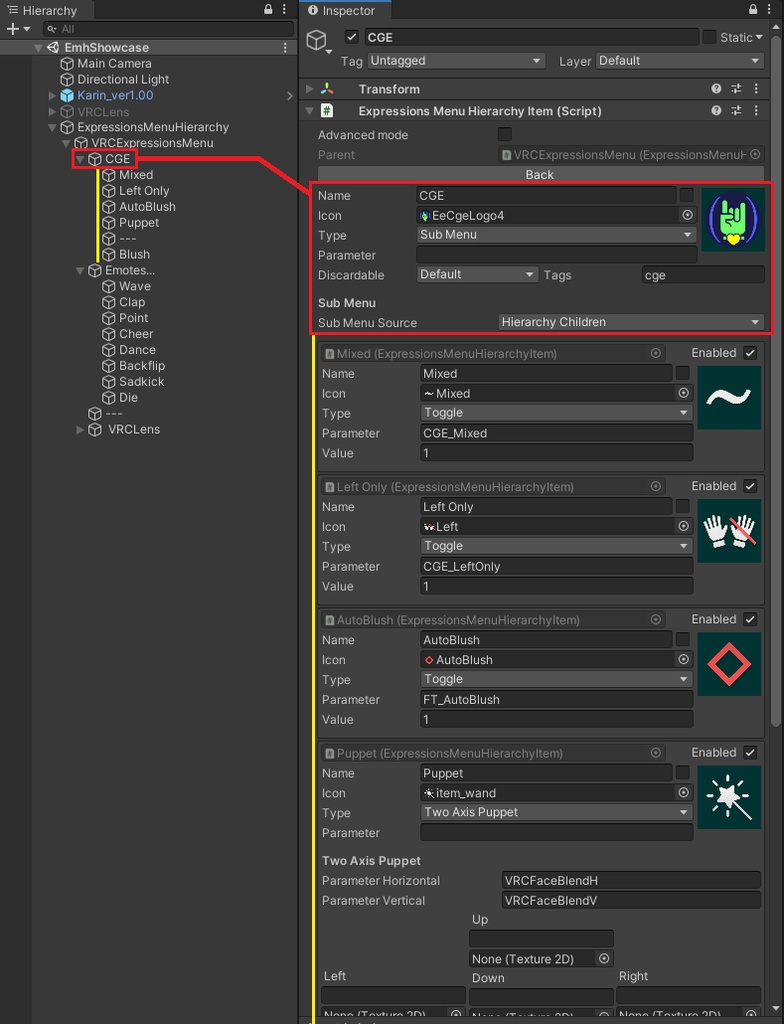Screen dimensions: 784x1024
Task: Click the Back button
Action: tap(540, 174)
